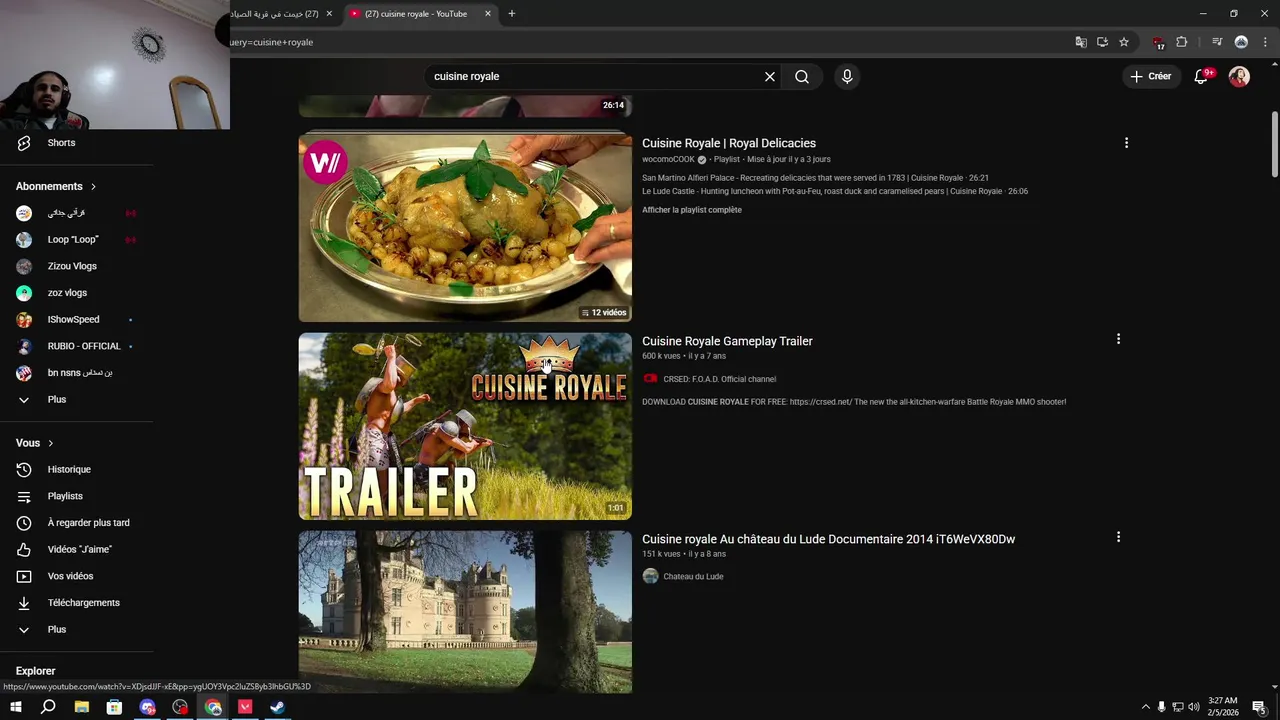Open taskbar search magnifier
This screenshot has height=720, width=1280.
point(48,707)
